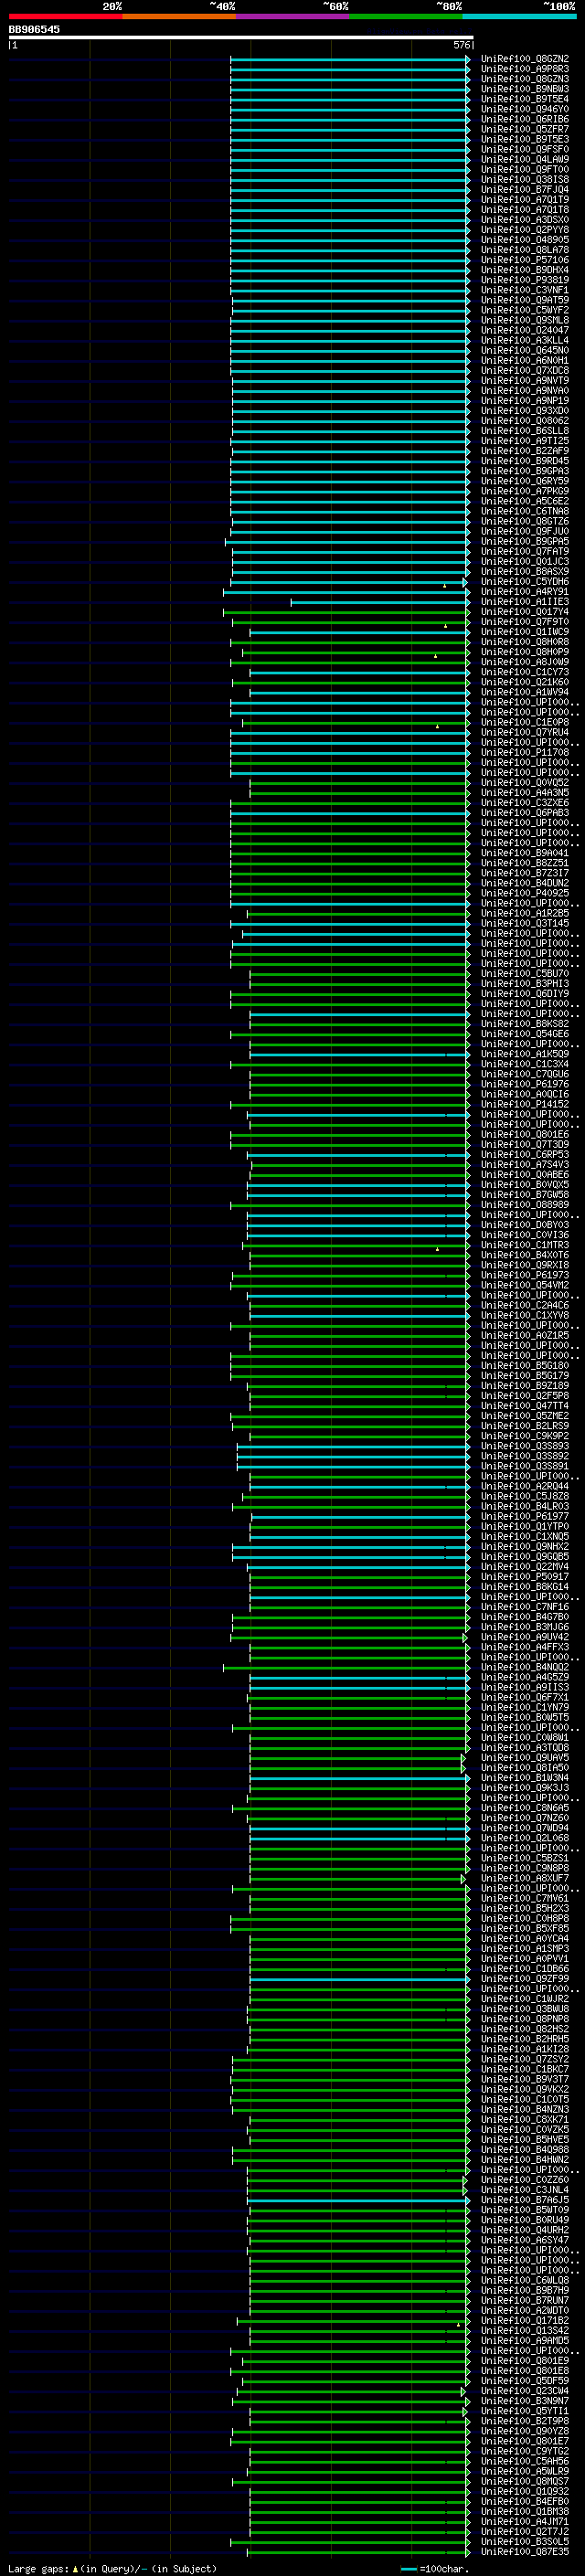This screenshot has height=2576, width=585.
Task: Select hit UniRef100_A3KLL4
Action: (525, 340)
